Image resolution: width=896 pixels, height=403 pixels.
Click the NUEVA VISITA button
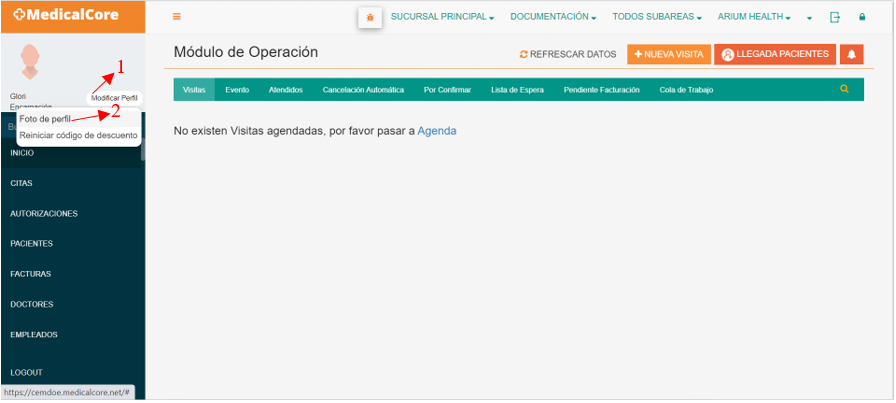(x=669, y=54)
